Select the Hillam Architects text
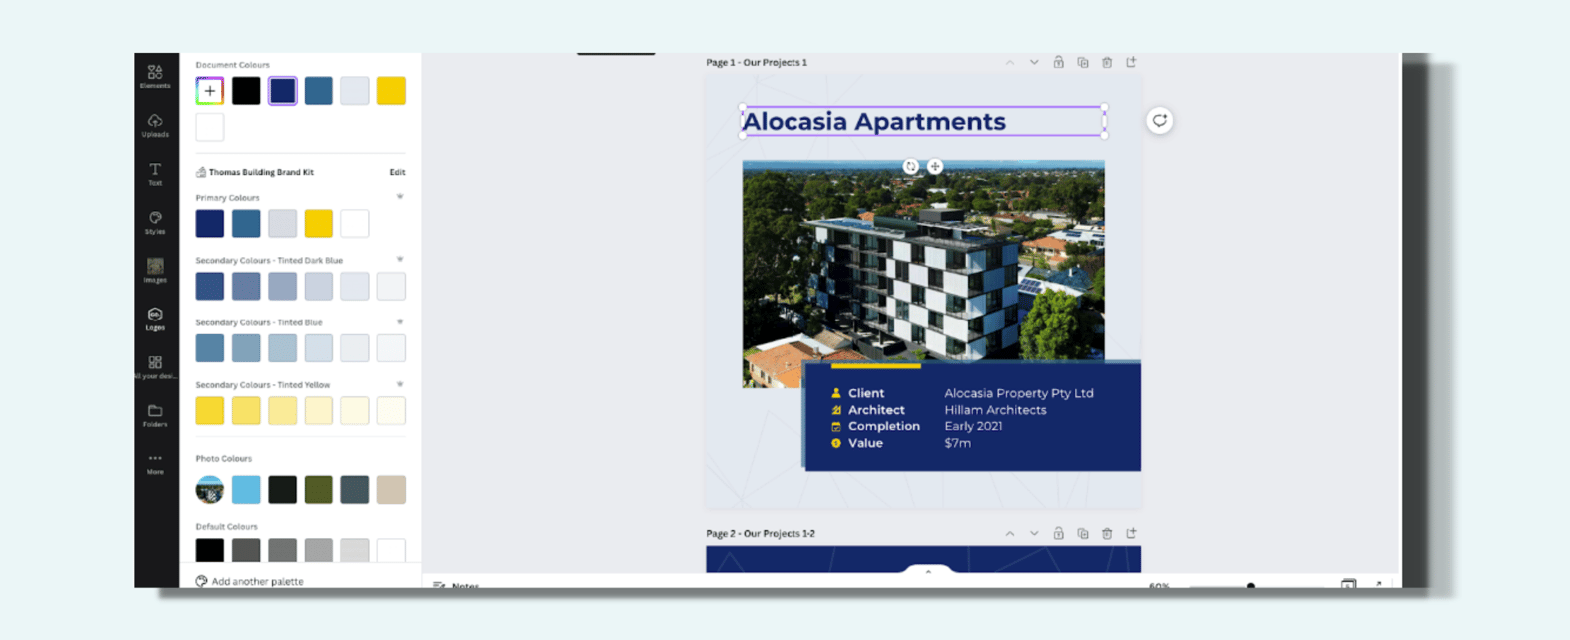 (x=995, y=410)
